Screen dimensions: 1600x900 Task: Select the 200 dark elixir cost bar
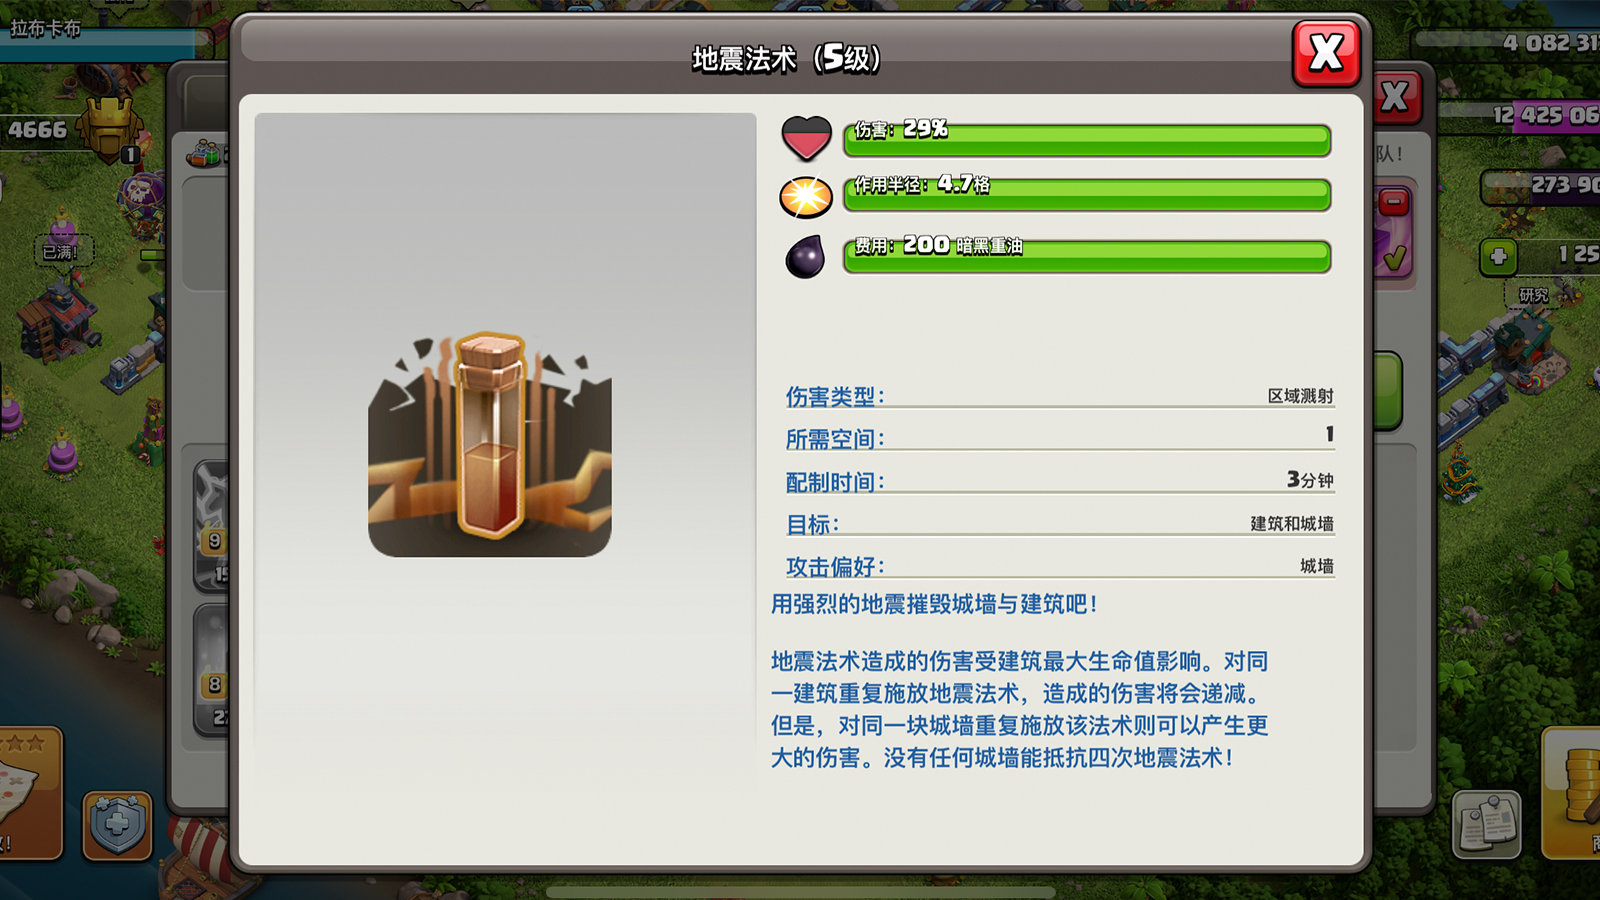pos(1087,256)
